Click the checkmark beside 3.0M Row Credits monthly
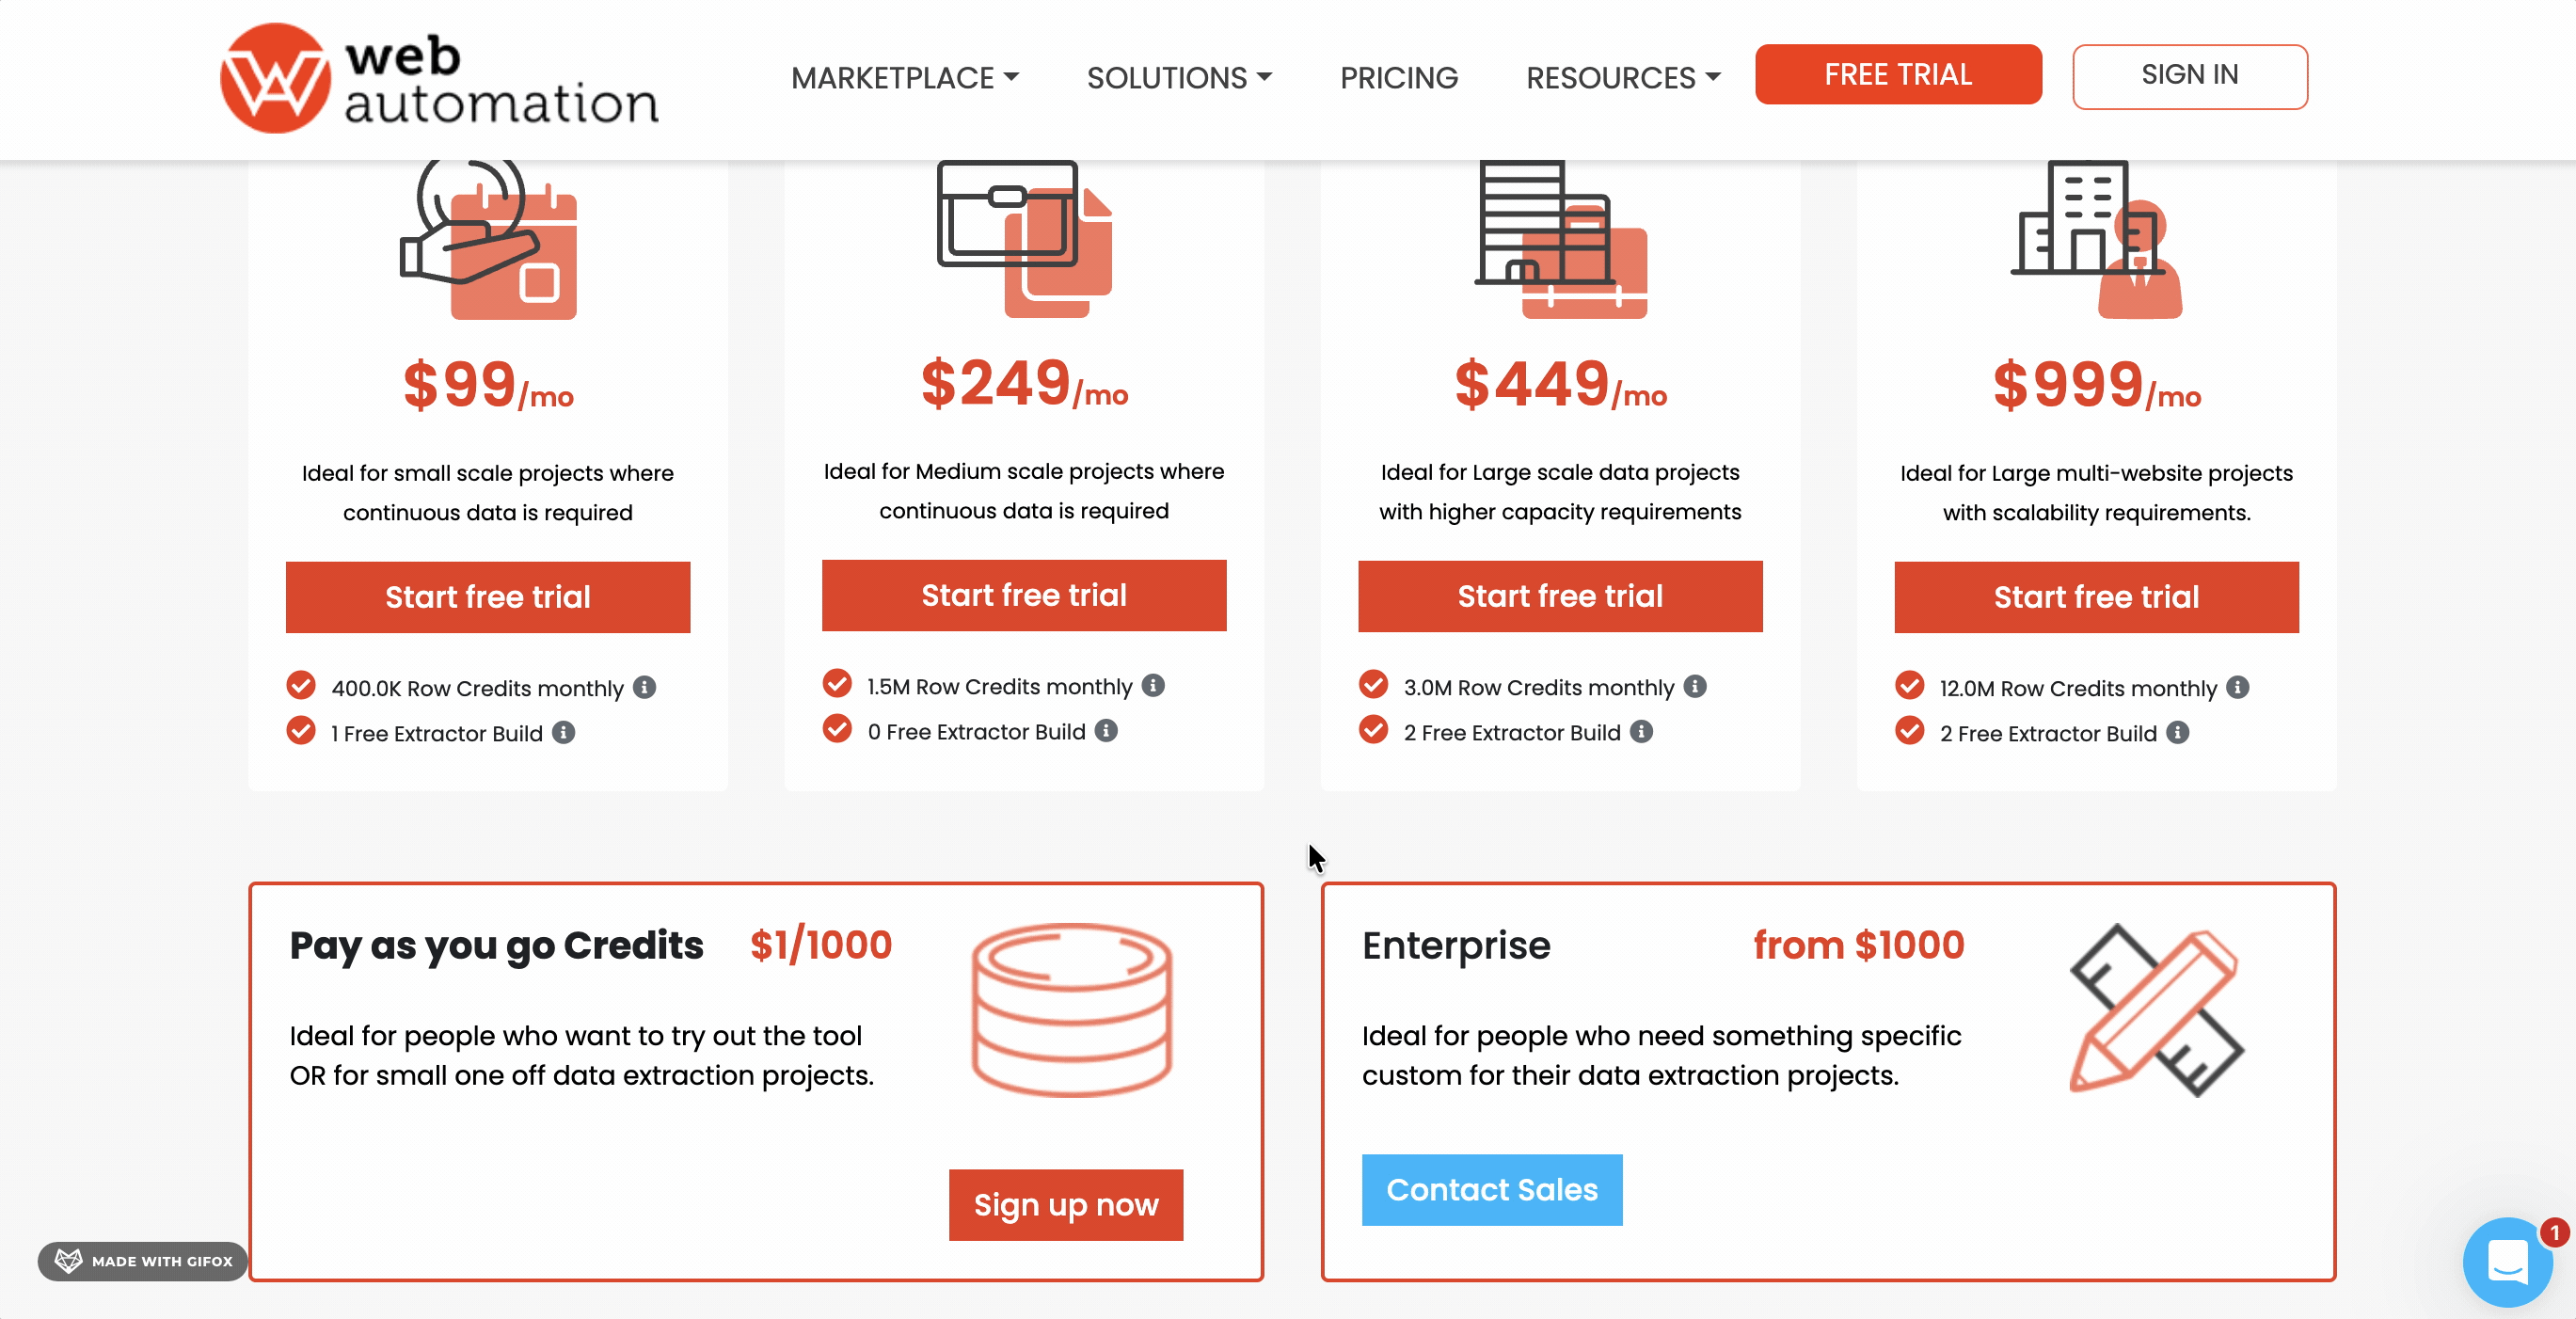This screenshot has height=1319, width=2576. pyautogui.click(x=1373, y=685)
